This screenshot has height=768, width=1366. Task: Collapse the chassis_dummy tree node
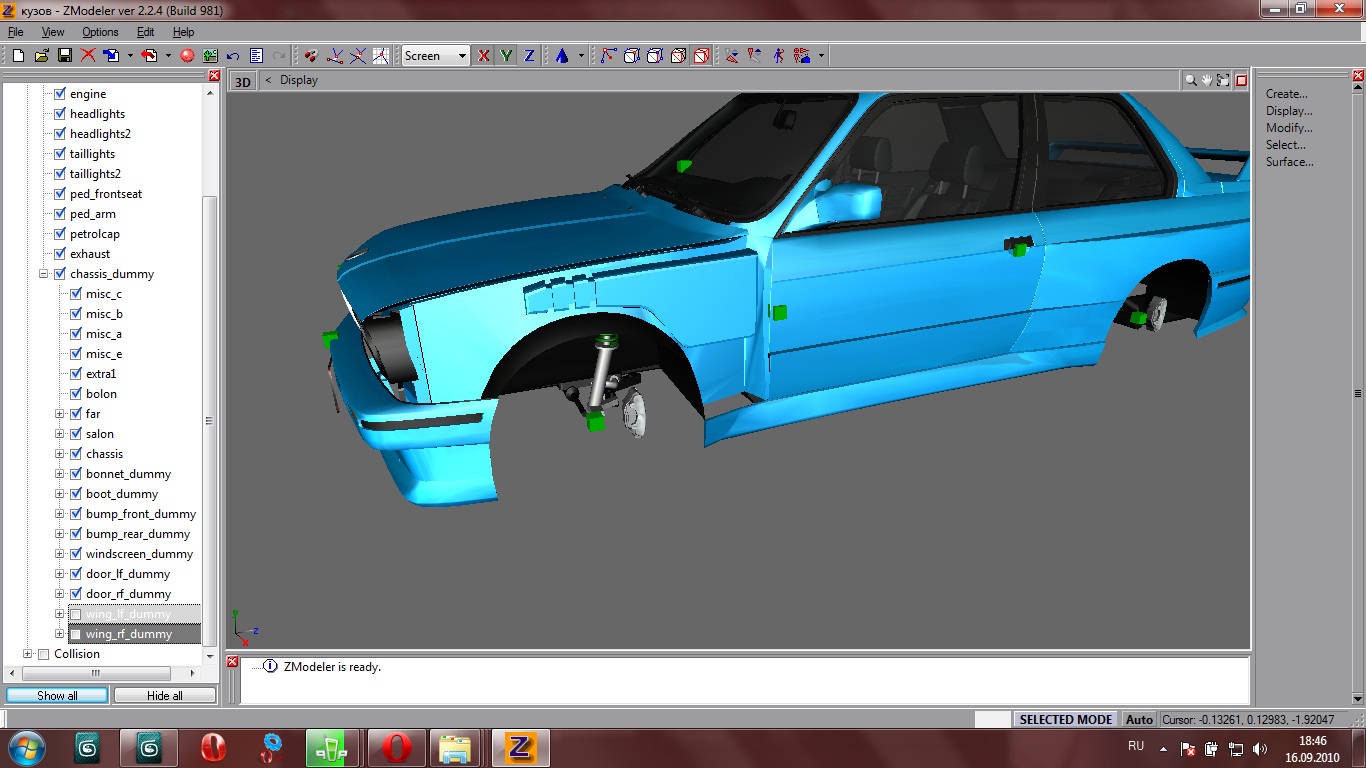click(x=44, y=274)
